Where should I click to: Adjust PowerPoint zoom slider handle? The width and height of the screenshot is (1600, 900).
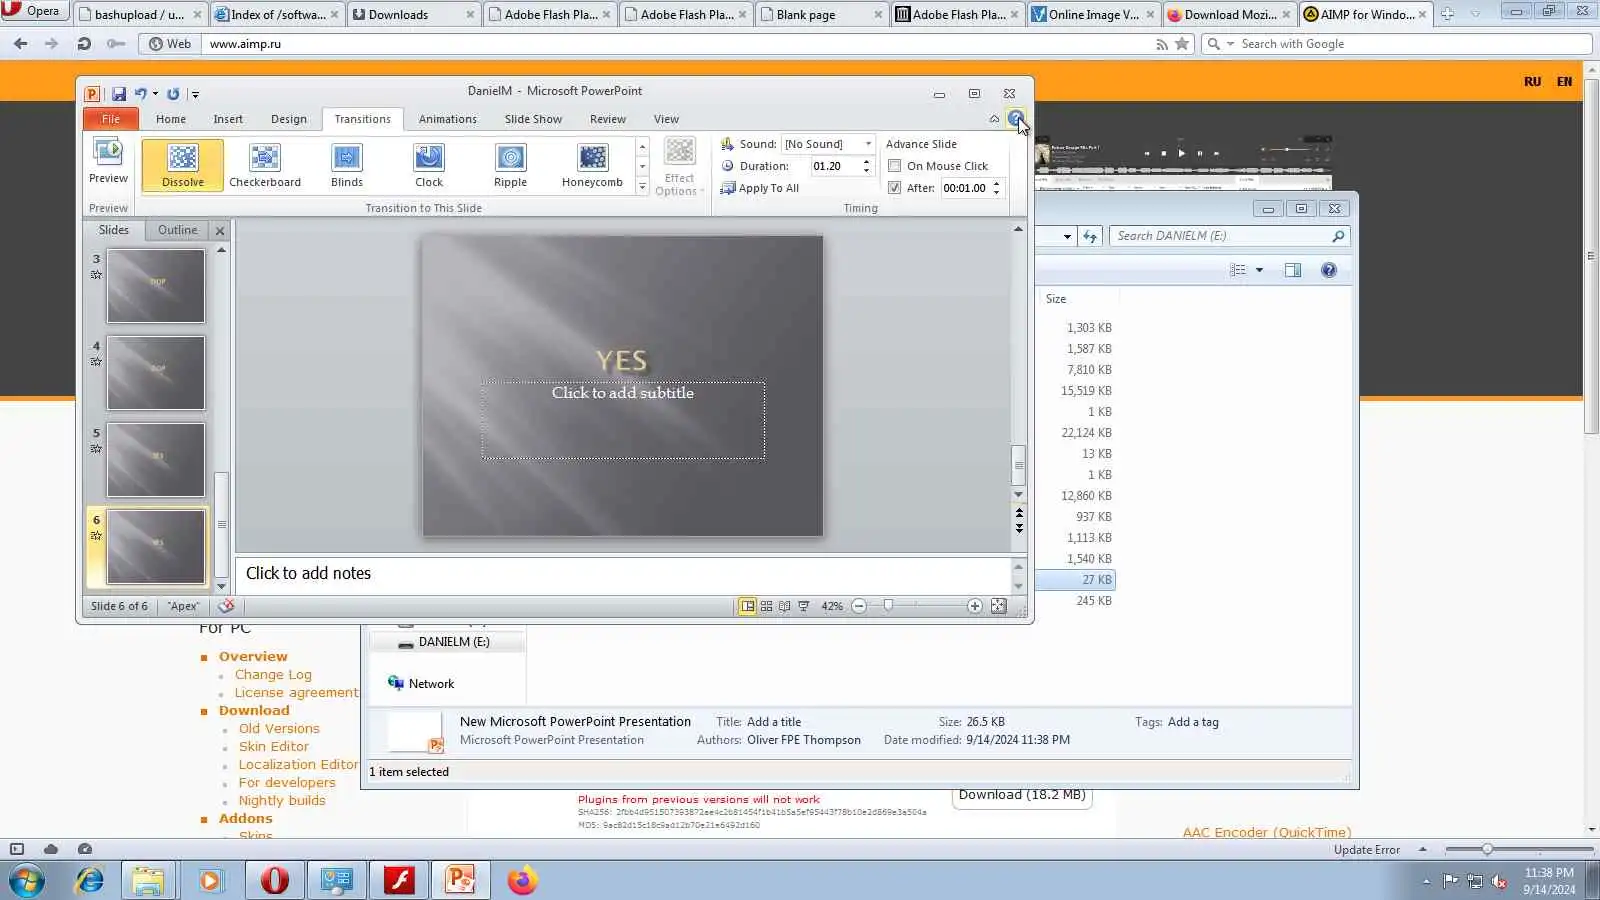coord(888,606)
